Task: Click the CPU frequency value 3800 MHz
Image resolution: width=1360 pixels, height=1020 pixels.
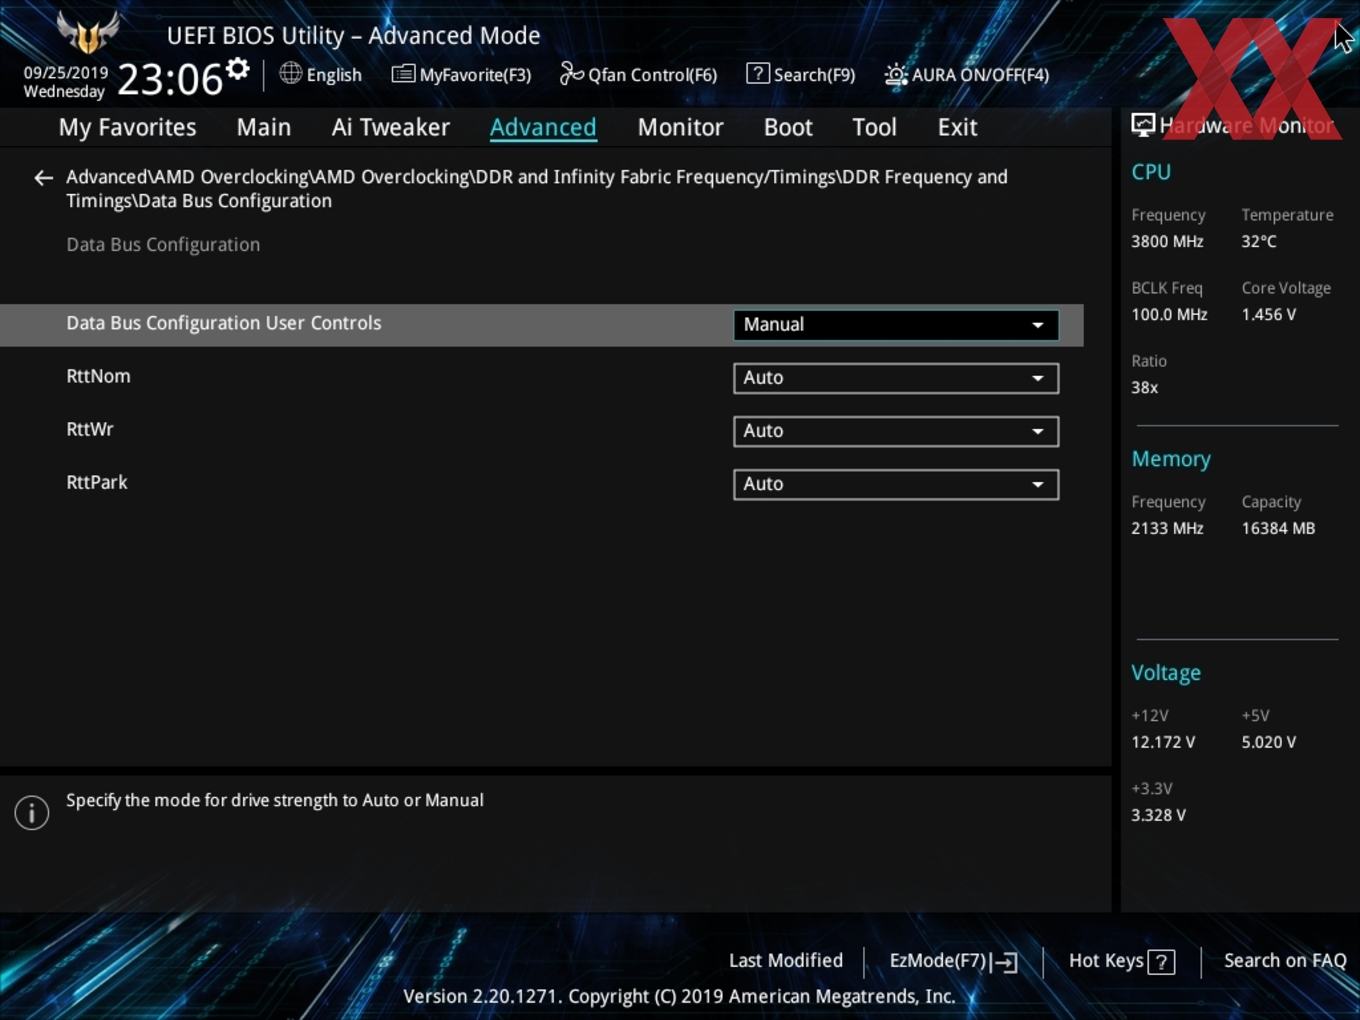Action: 1167,241
